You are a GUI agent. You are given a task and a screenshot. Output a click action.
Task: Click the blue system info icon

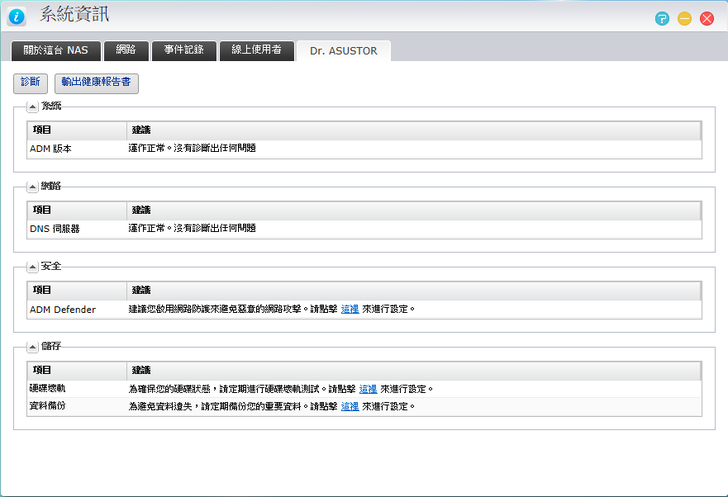[x=17, y=16]
